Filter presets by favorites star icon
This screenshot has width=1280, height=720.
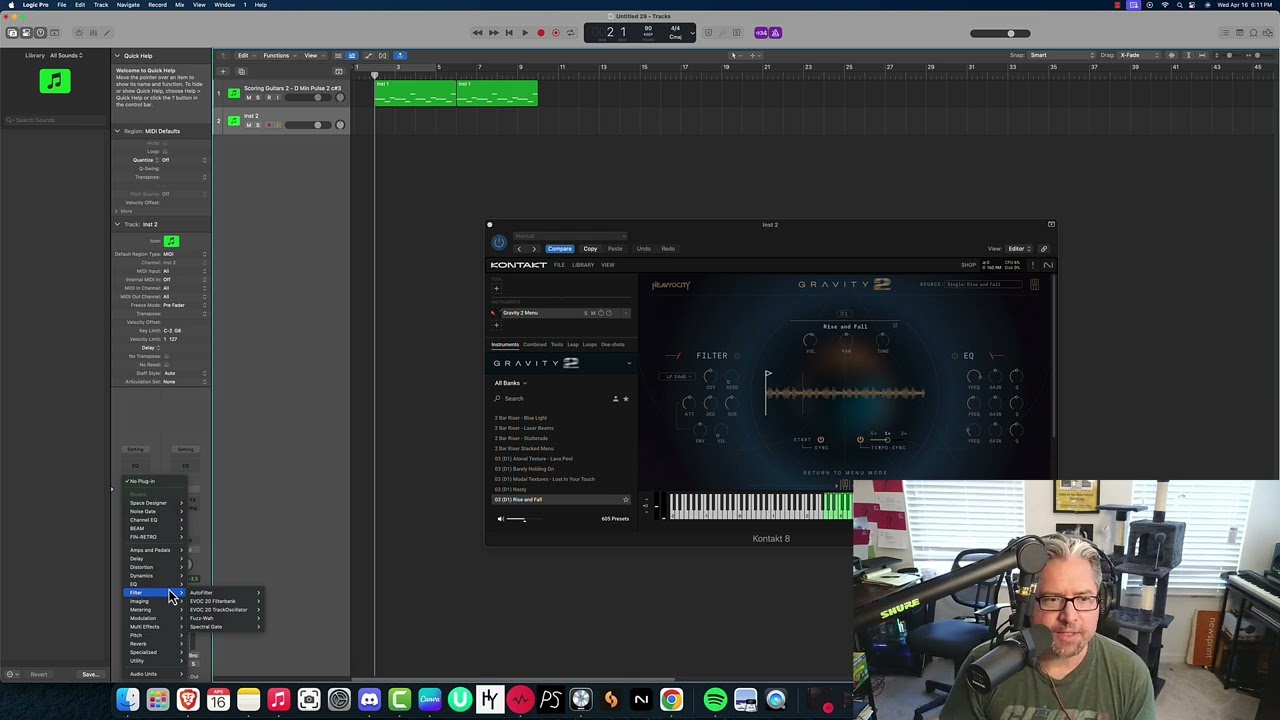626,399
